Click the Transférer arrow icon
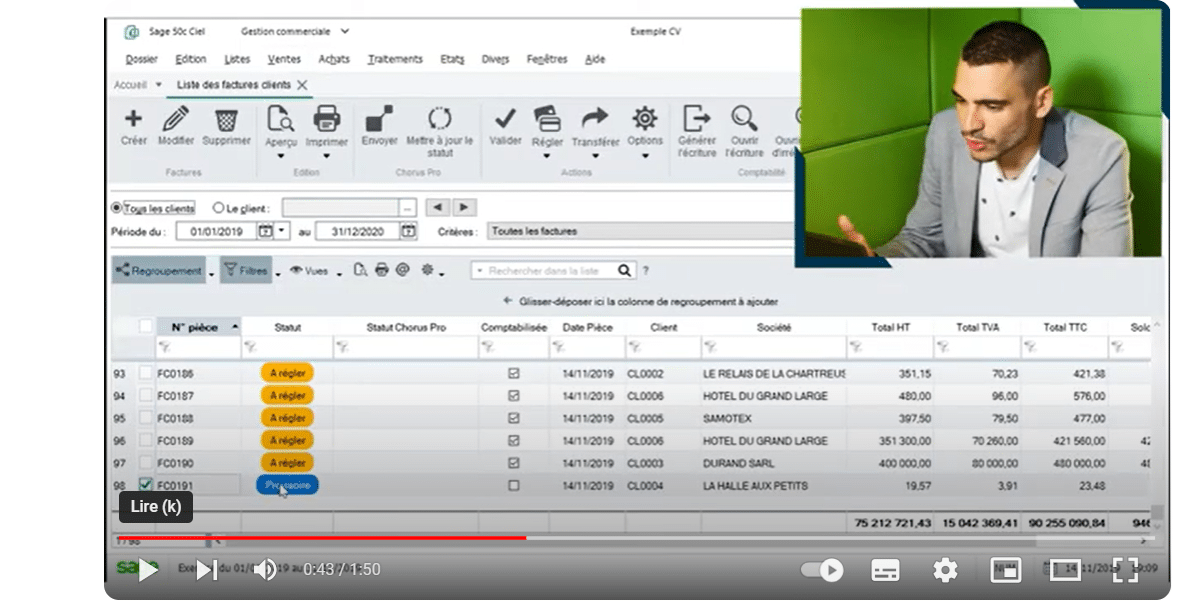 [x=595, y=119]
